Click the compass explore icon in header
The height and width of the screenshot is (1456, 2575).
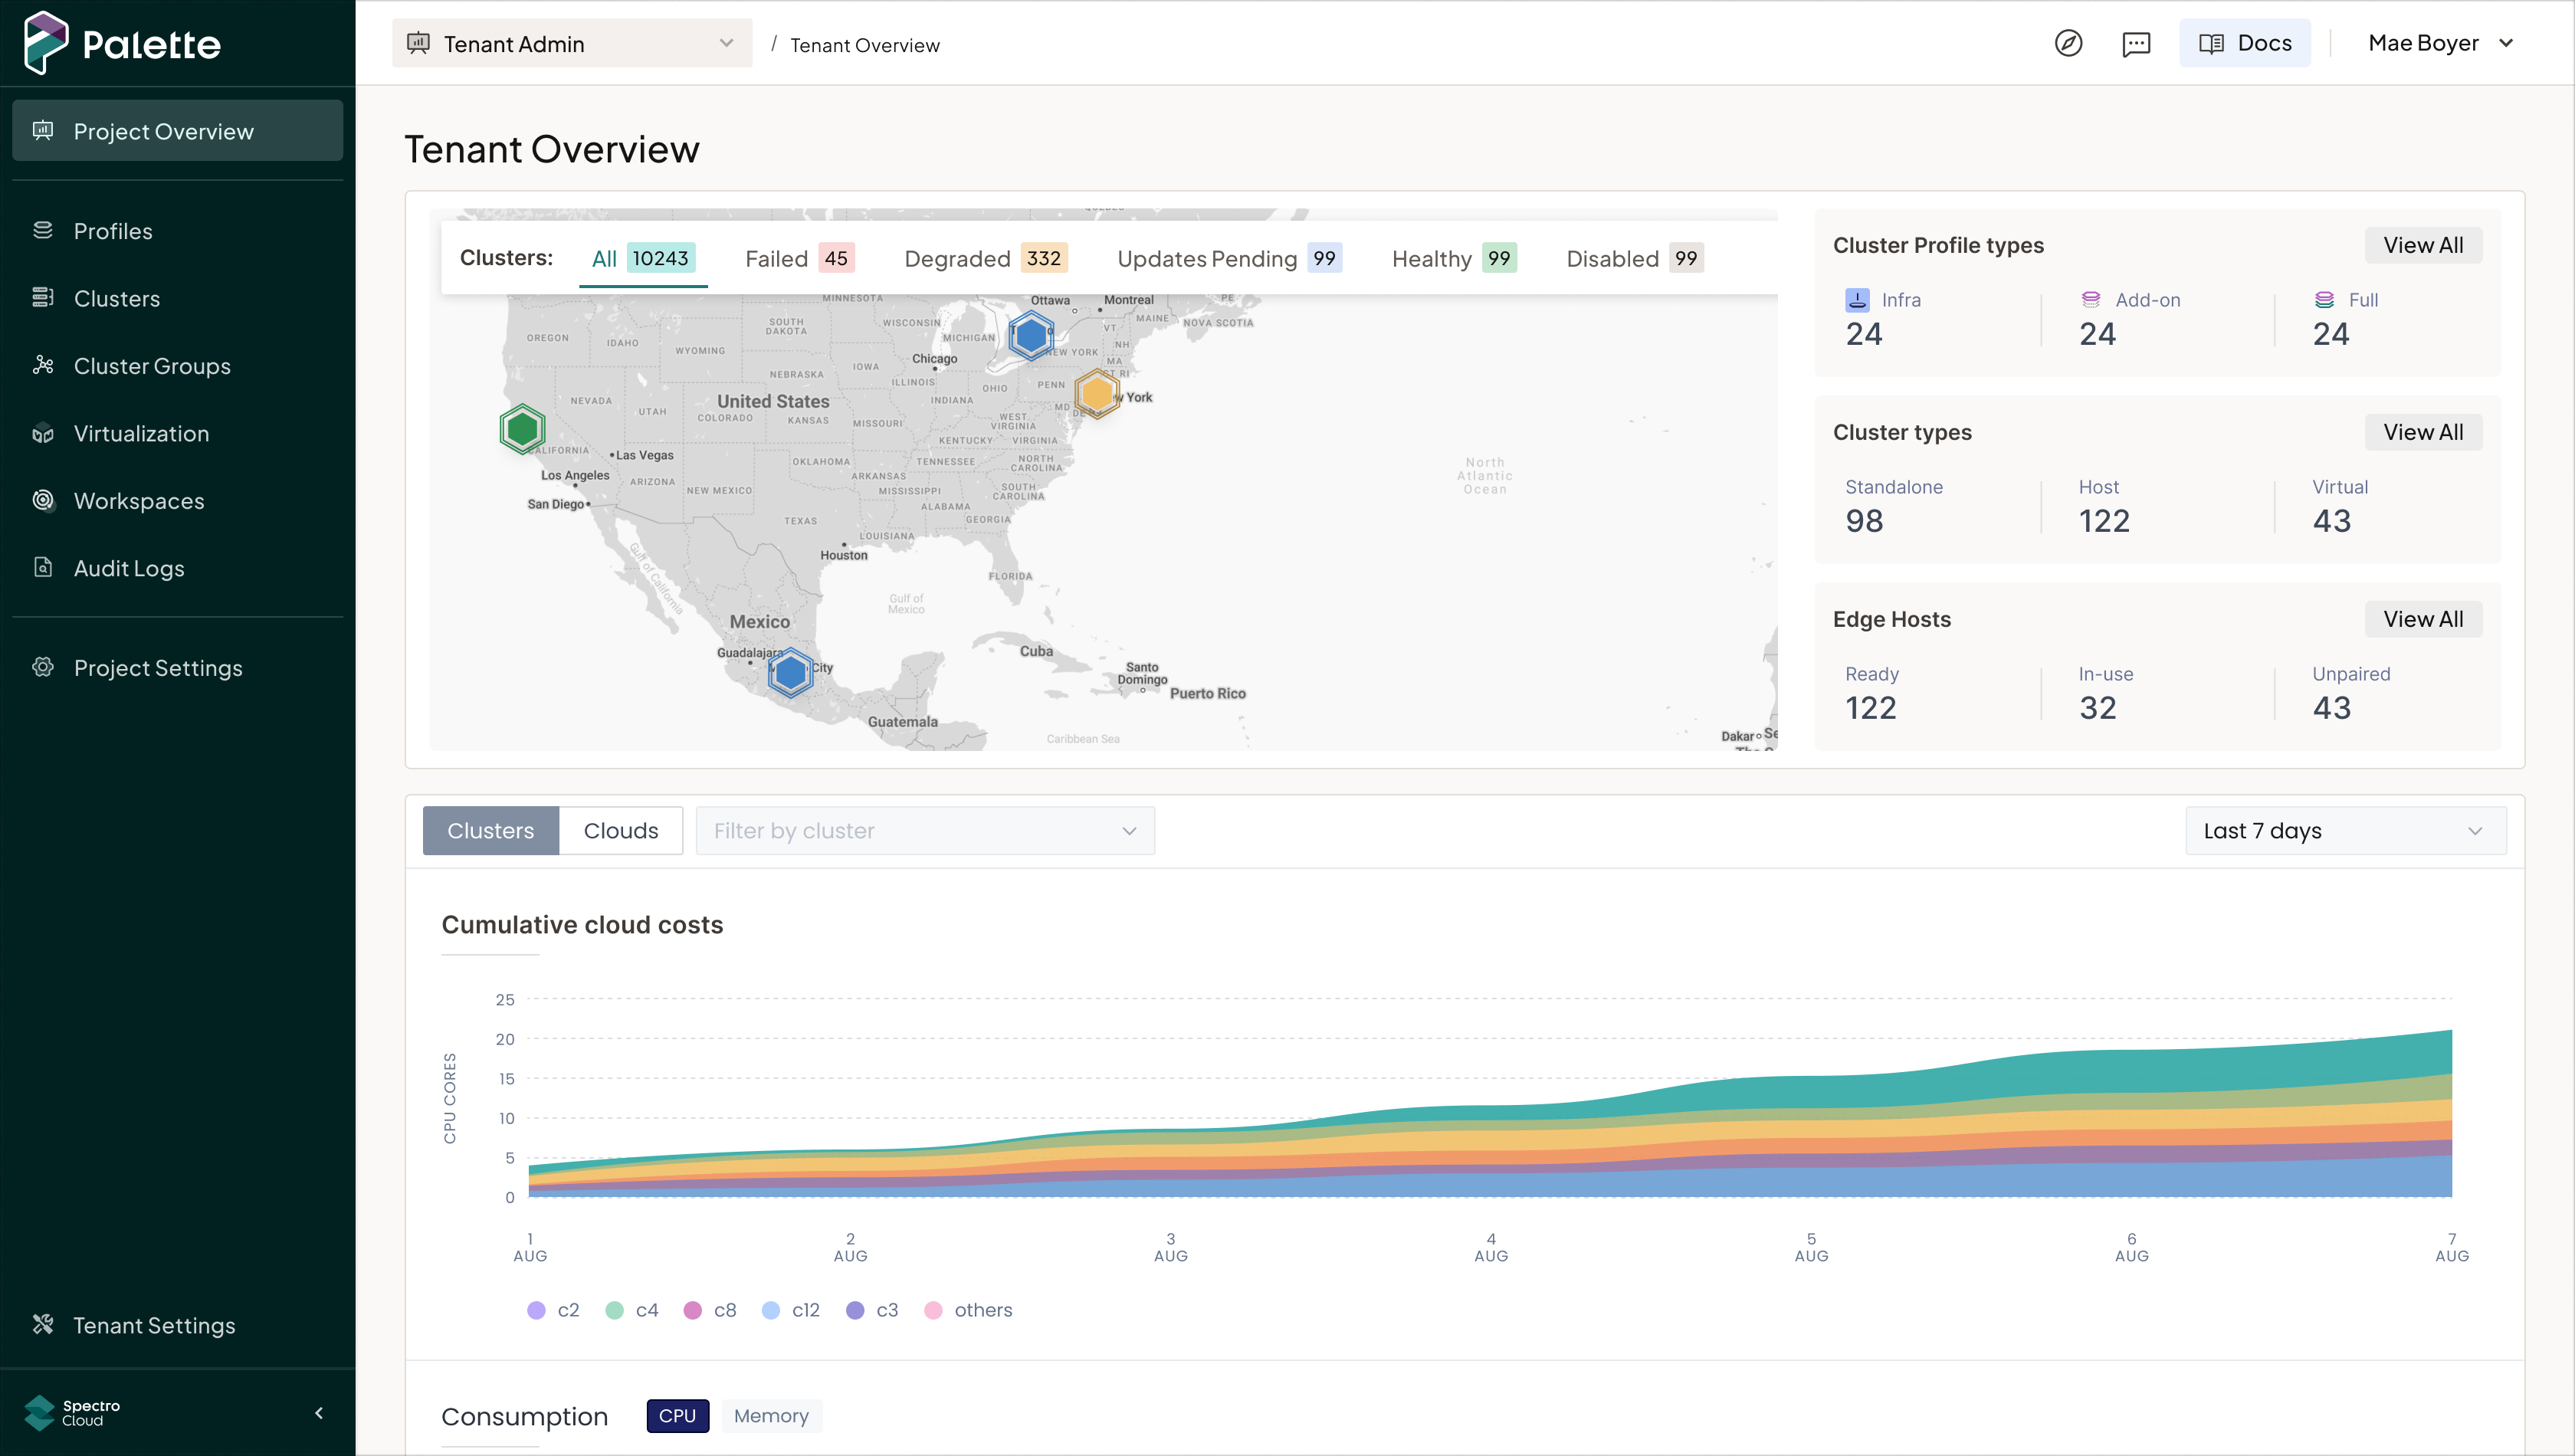point(2068,43)
